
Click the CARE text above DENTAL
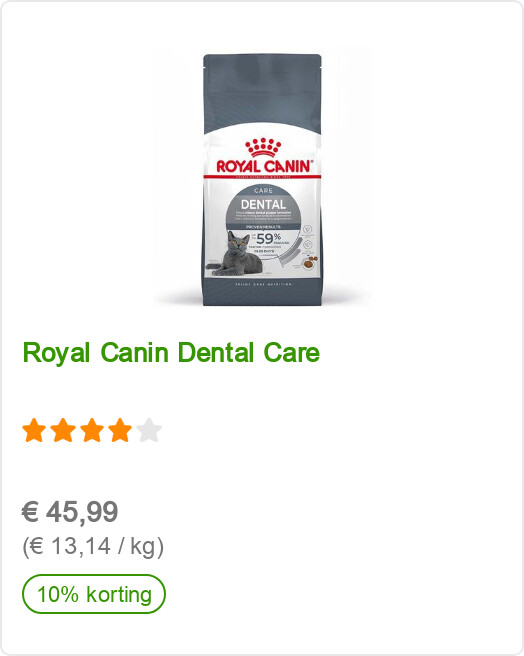(x=263, y=190)
